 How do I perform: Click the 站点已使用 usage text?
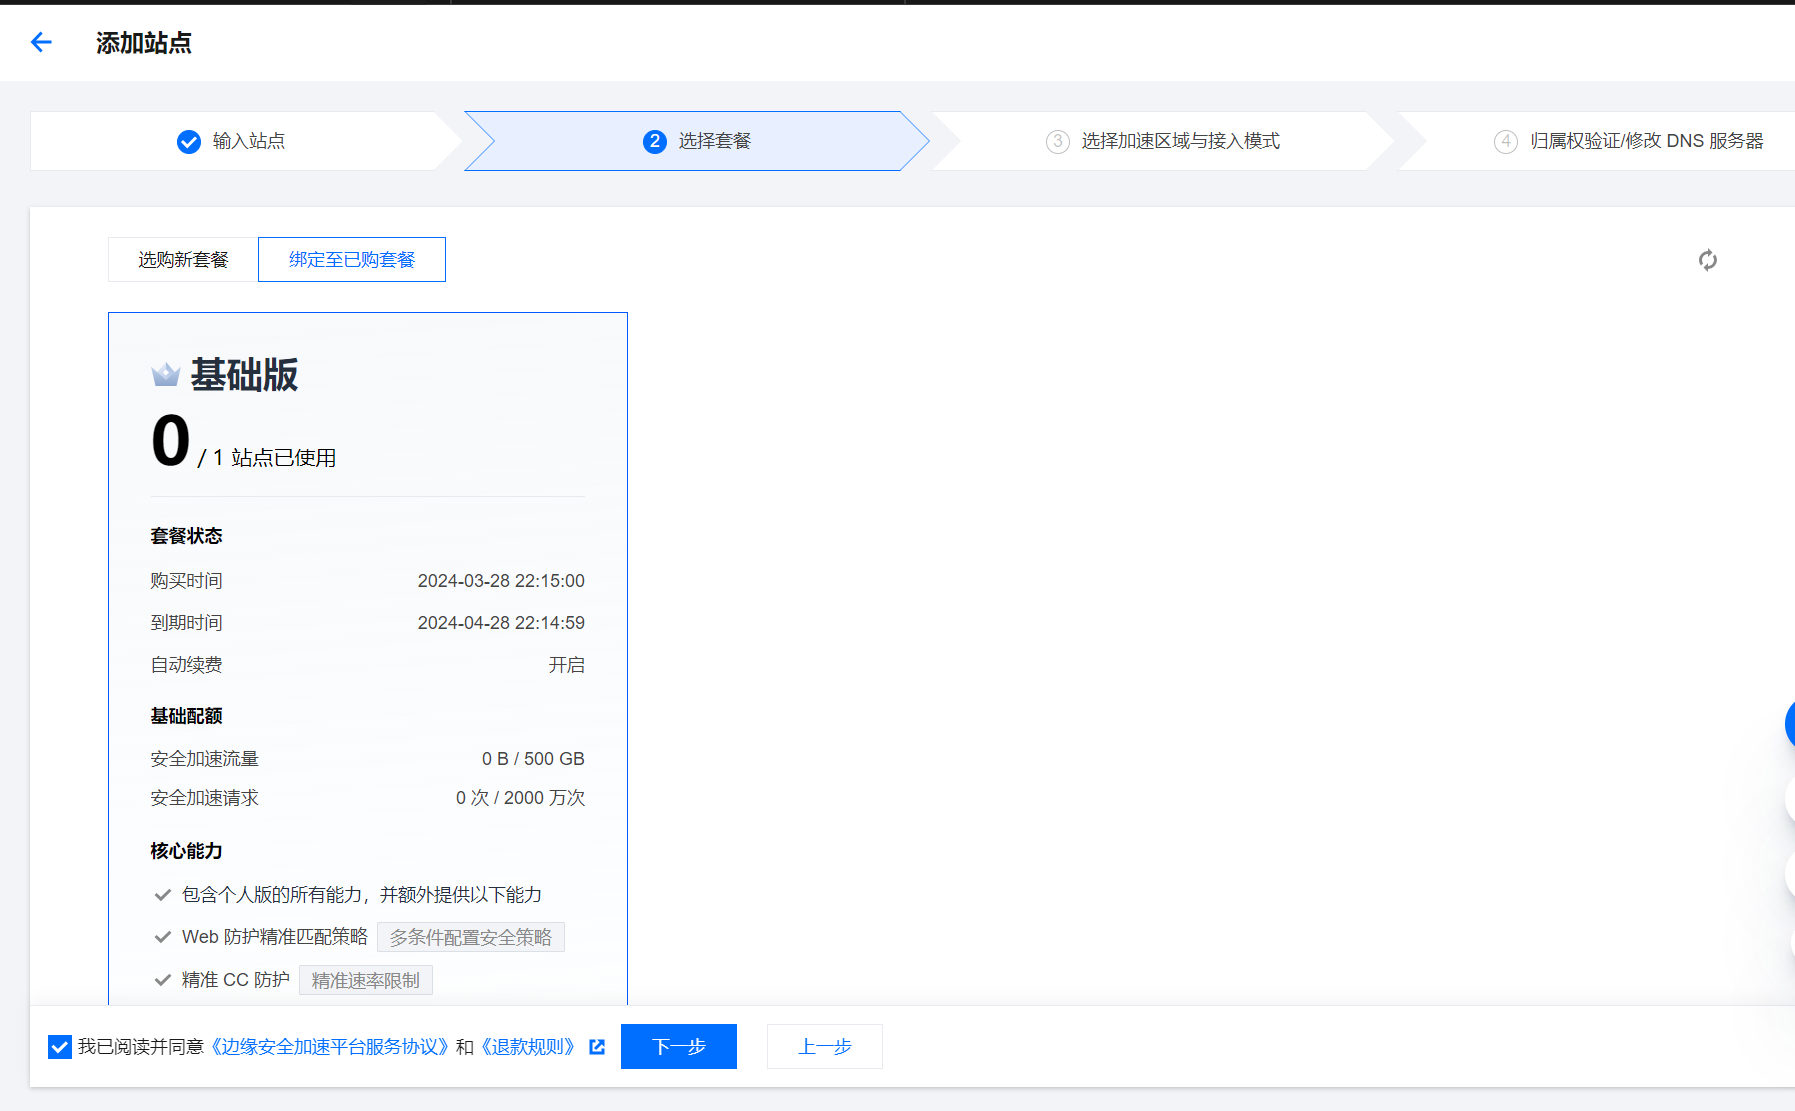coord(284,458)
